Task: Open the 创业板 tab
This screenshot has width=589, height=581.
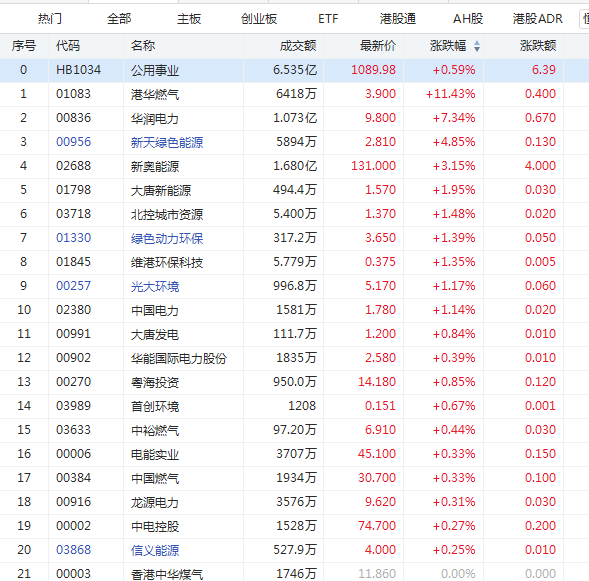Action: (x=259, y=18)
